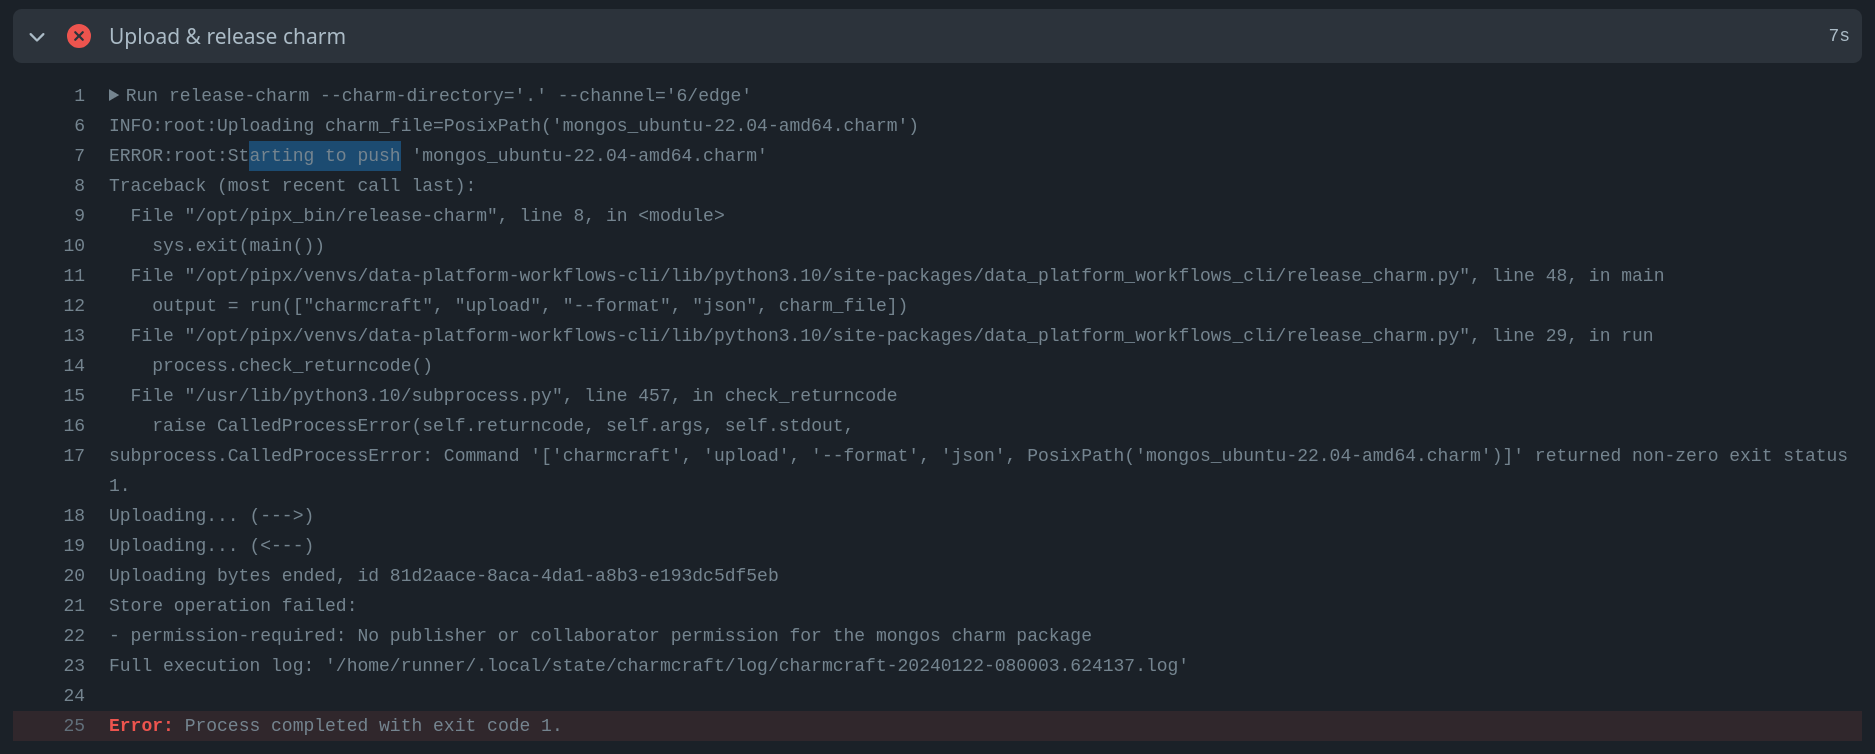Expand the Run release-charm command triangle
The image size is (1875, 754).
click(114, 95)
